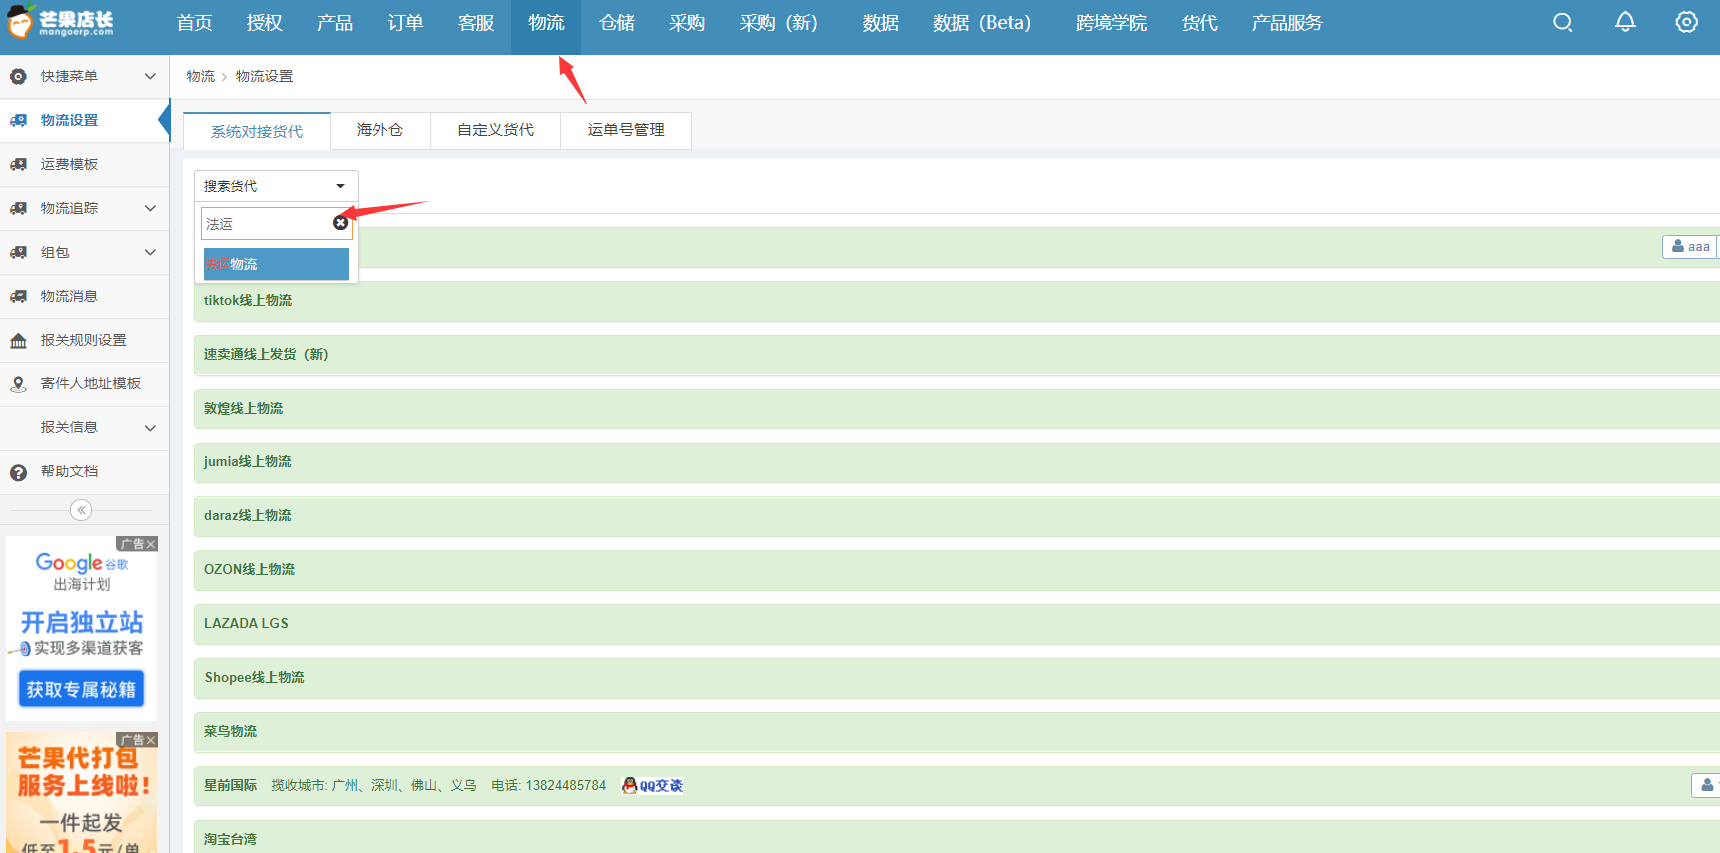Viewport: 1720px width, 853px height.
Task: Click the OZON线上物流 row
Action: [x=957, y=570]
